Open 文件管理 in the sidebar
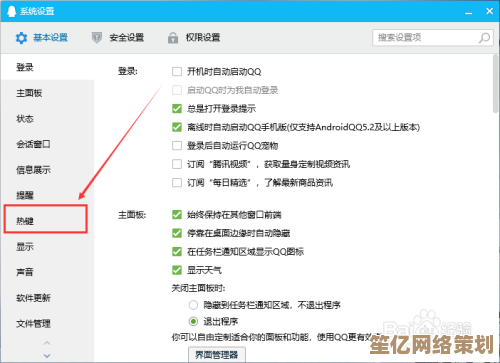Screen dimensions: 500x363 coord(47,323)
